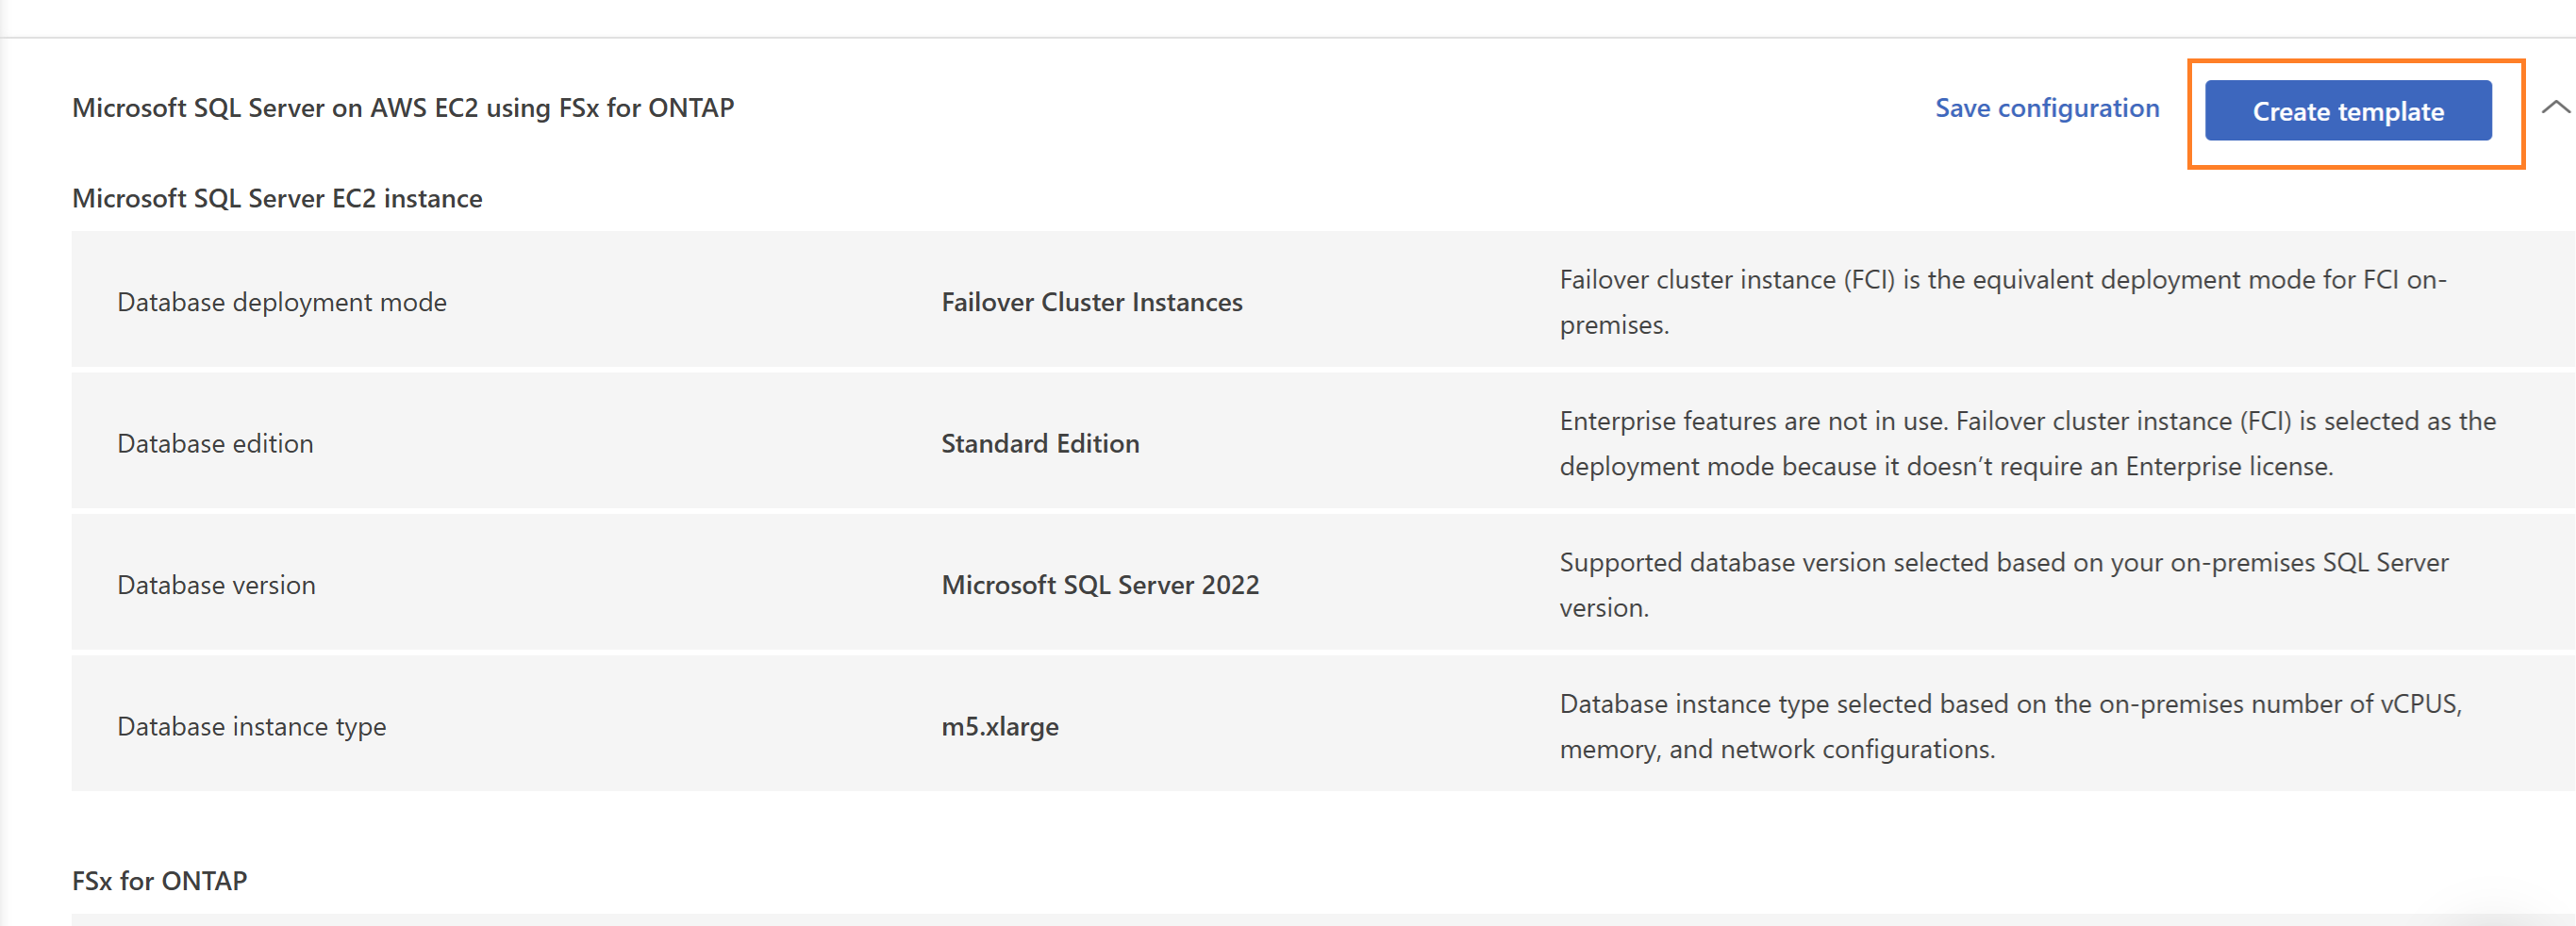
Task: Click the Failover Cluster Instances value
Action: 1092,302
